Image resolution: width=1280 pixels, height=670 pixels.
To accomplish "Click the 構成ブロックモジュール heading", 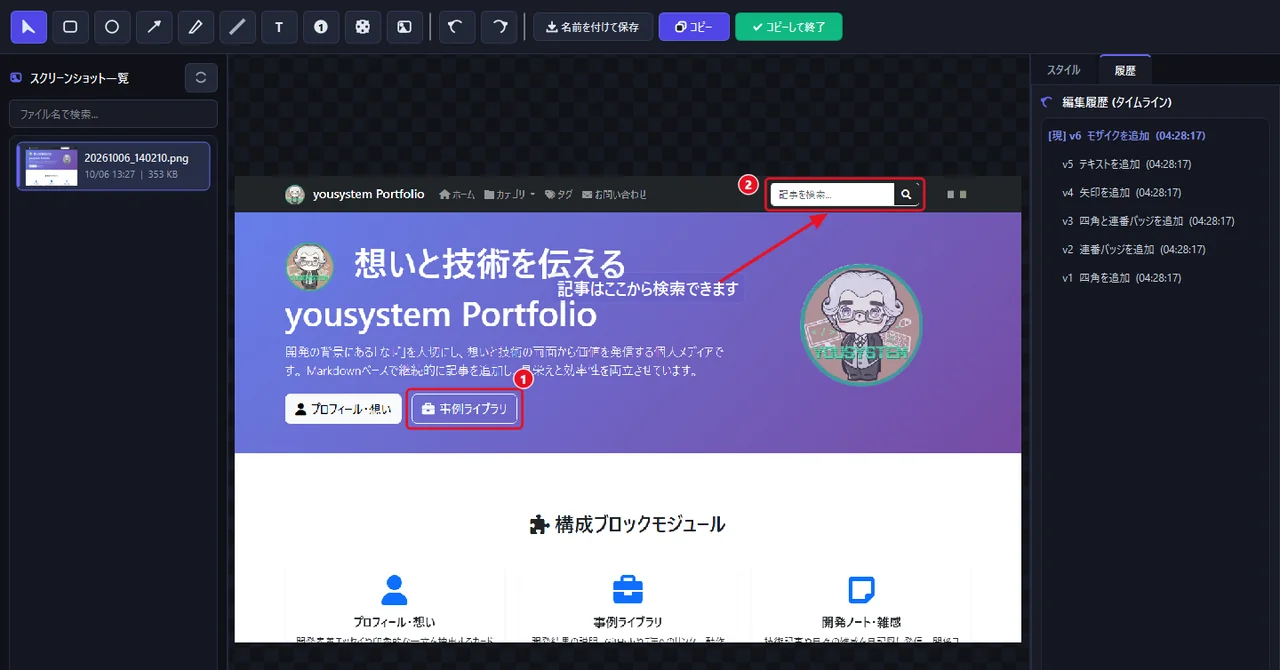I will (627, 524).
